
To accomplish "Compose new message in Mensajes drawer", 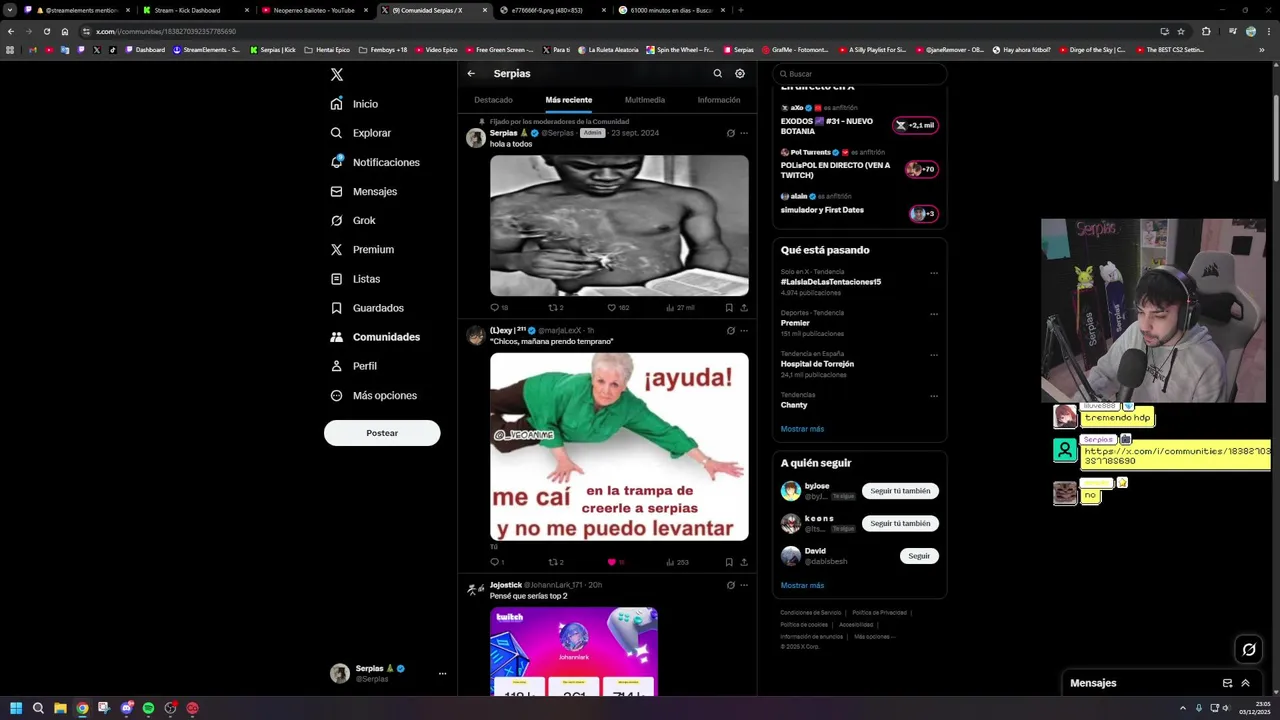I will pos(1227,683).
